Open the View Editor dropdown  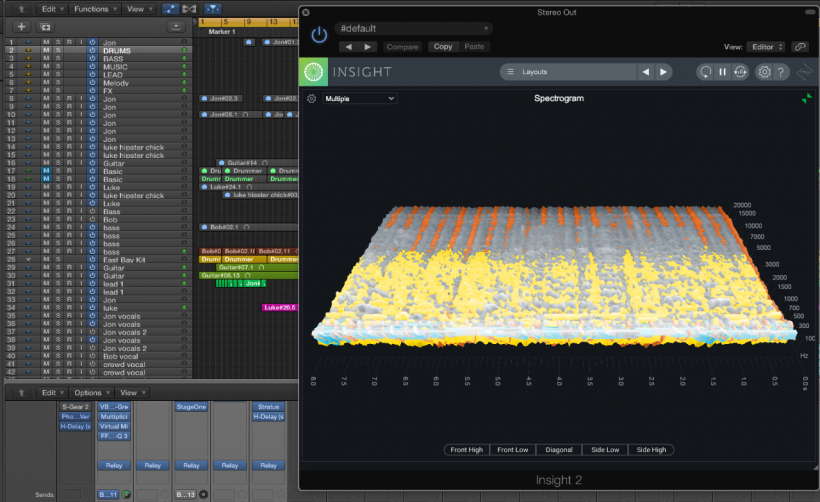[766, 47]
